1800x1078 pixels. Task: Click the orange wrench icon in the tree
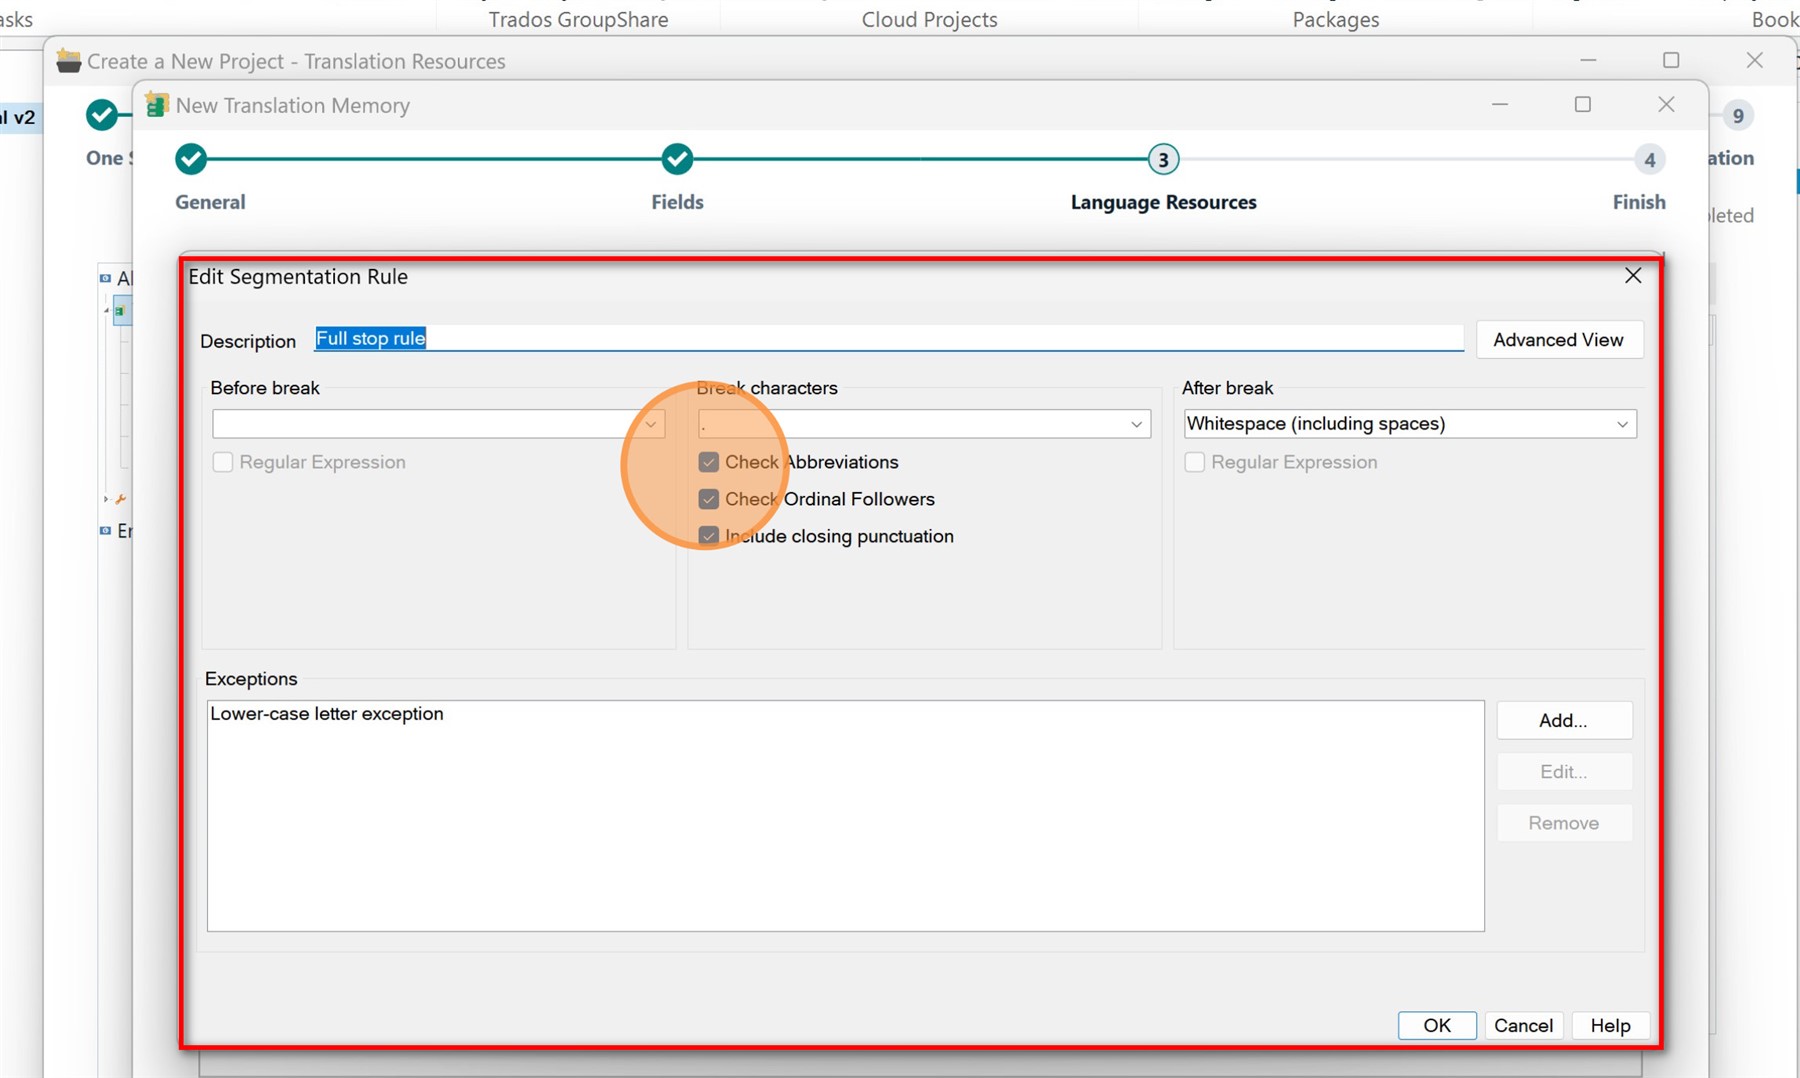point(122,499)
